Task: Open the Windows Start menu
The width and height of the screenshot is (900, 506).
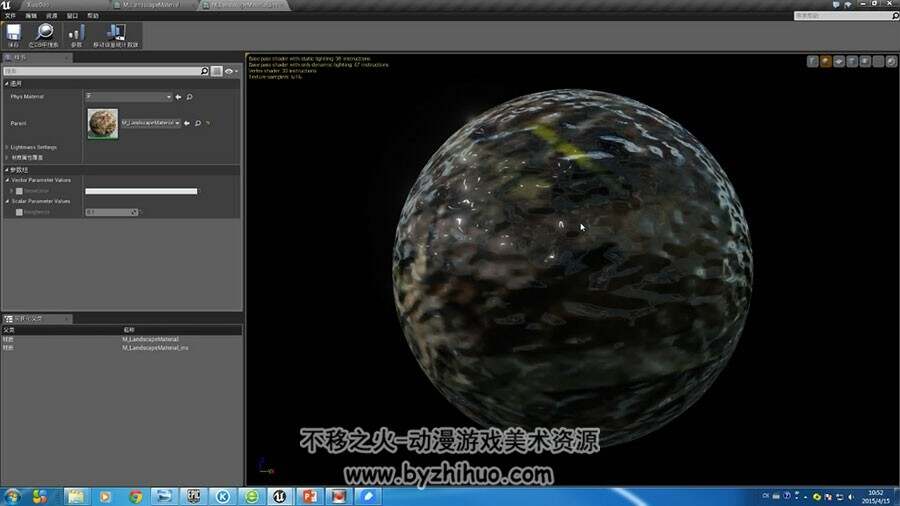Action: [11, 496]
